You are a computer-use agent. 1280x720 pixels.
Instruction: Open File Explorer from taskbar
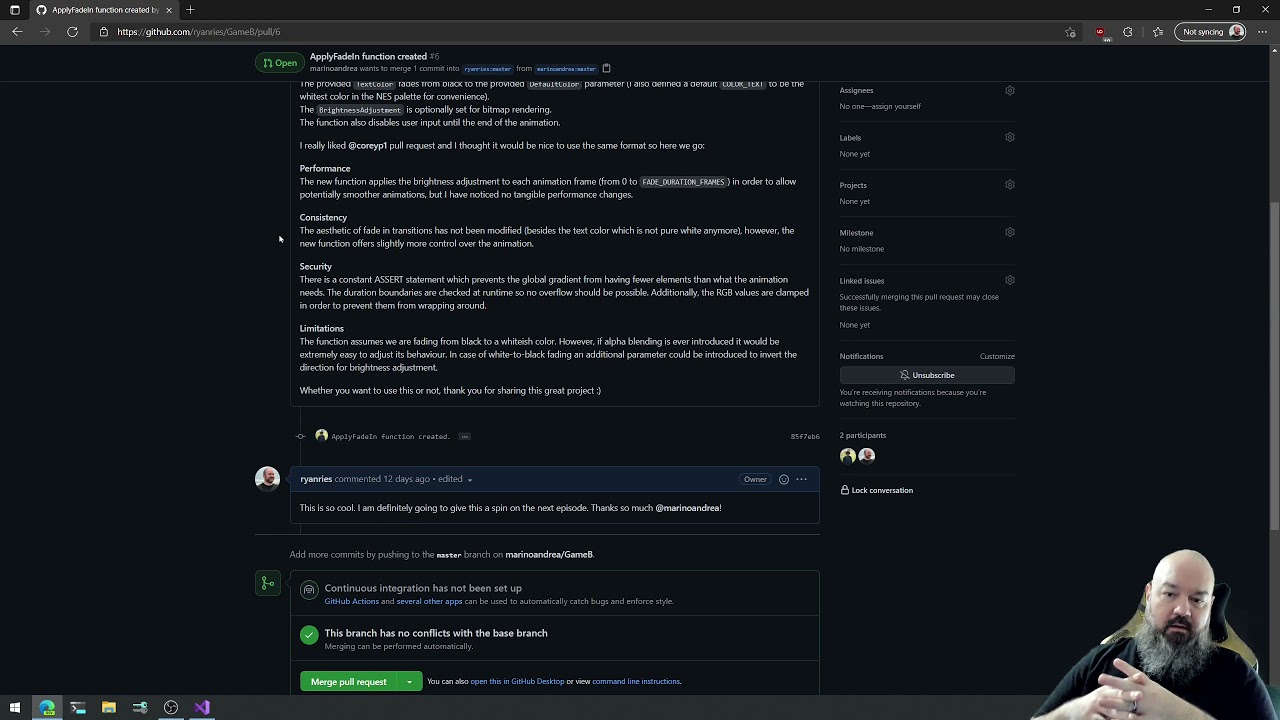[x=109, y=708]
